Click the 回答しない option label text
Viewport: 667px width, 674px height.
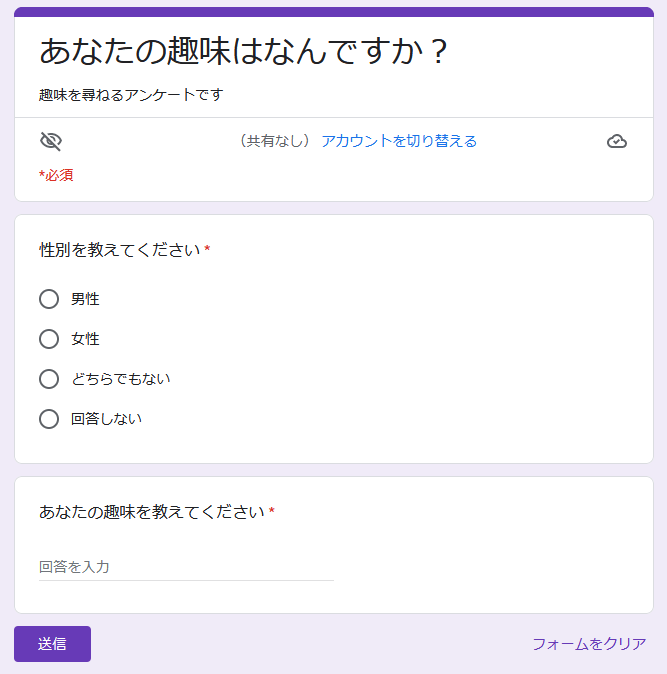[106, 419]
